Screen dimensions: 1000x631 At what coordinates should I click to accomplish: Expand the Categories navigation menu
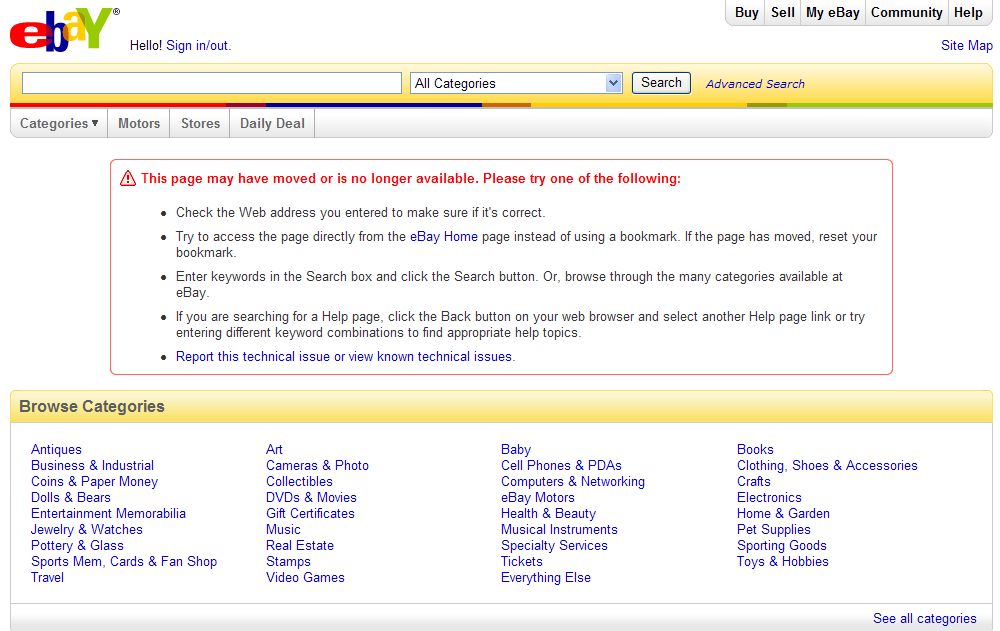pos(59,124)
